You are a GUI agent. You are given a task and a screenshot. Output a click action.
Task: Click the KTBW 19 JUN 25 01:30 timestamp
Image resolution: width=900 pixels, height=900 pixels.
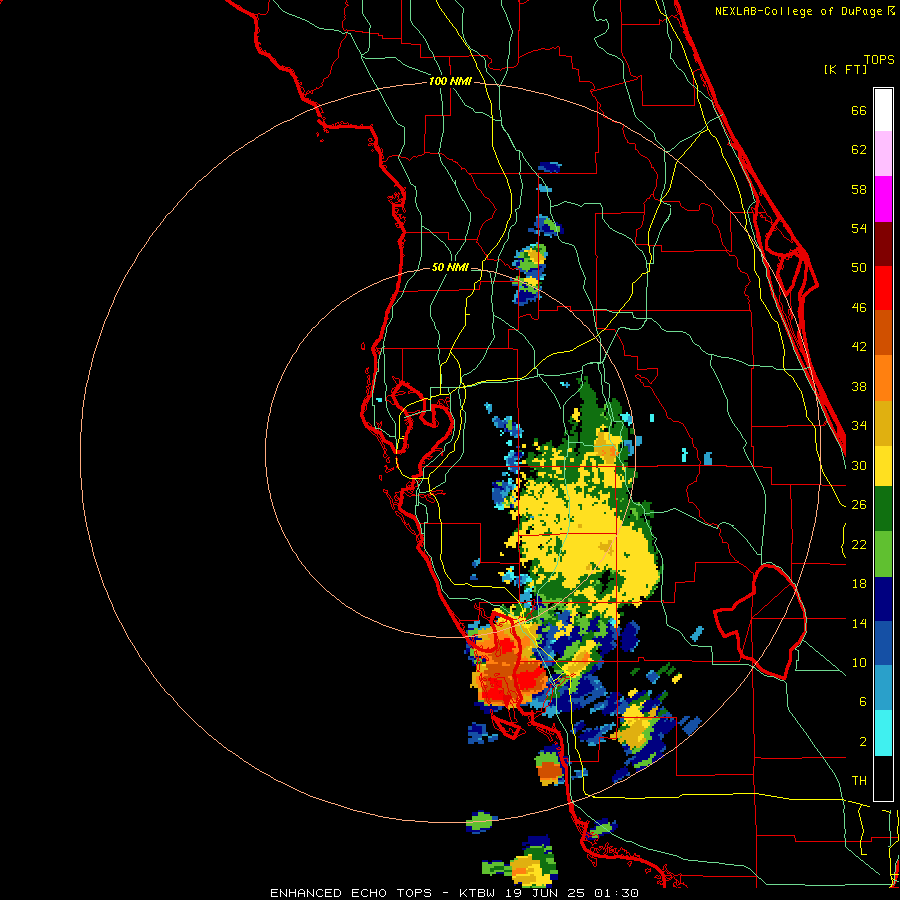tap(549, 893)
